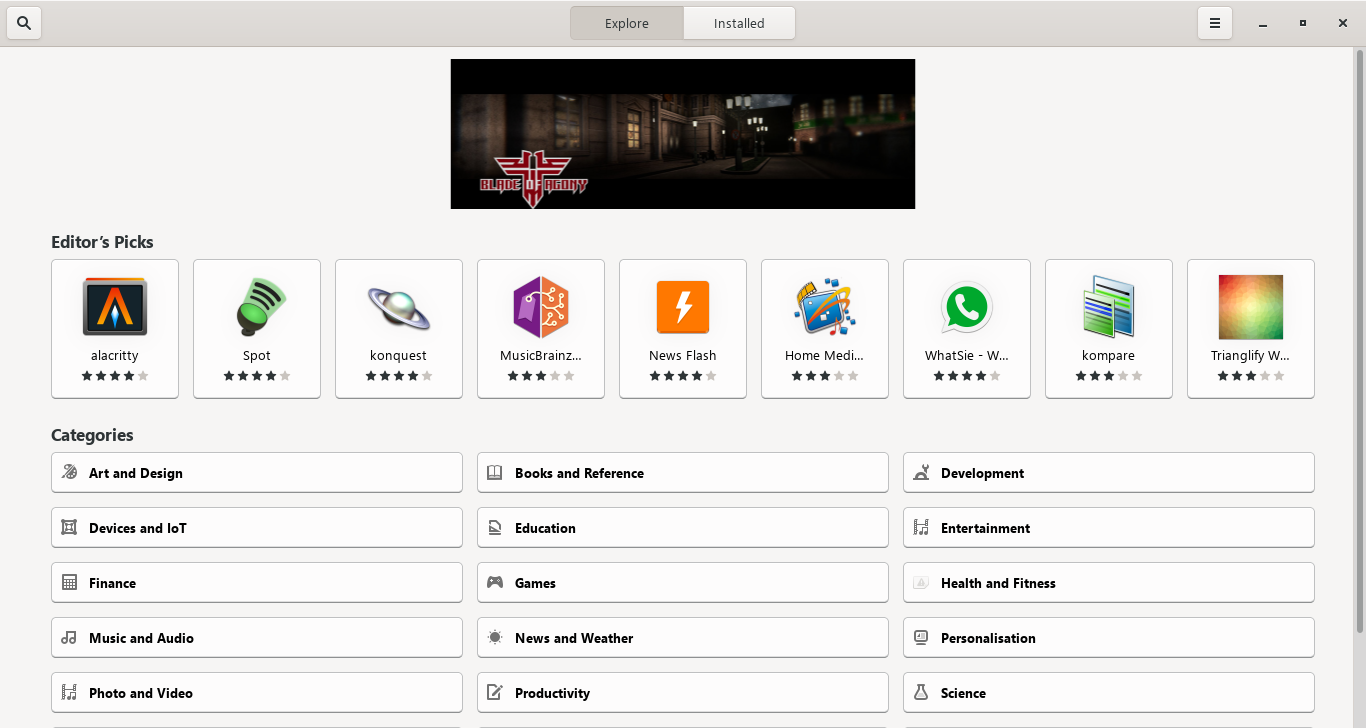
Task: Open the Blade of Agony featured banner
Action: pos(683,134)
